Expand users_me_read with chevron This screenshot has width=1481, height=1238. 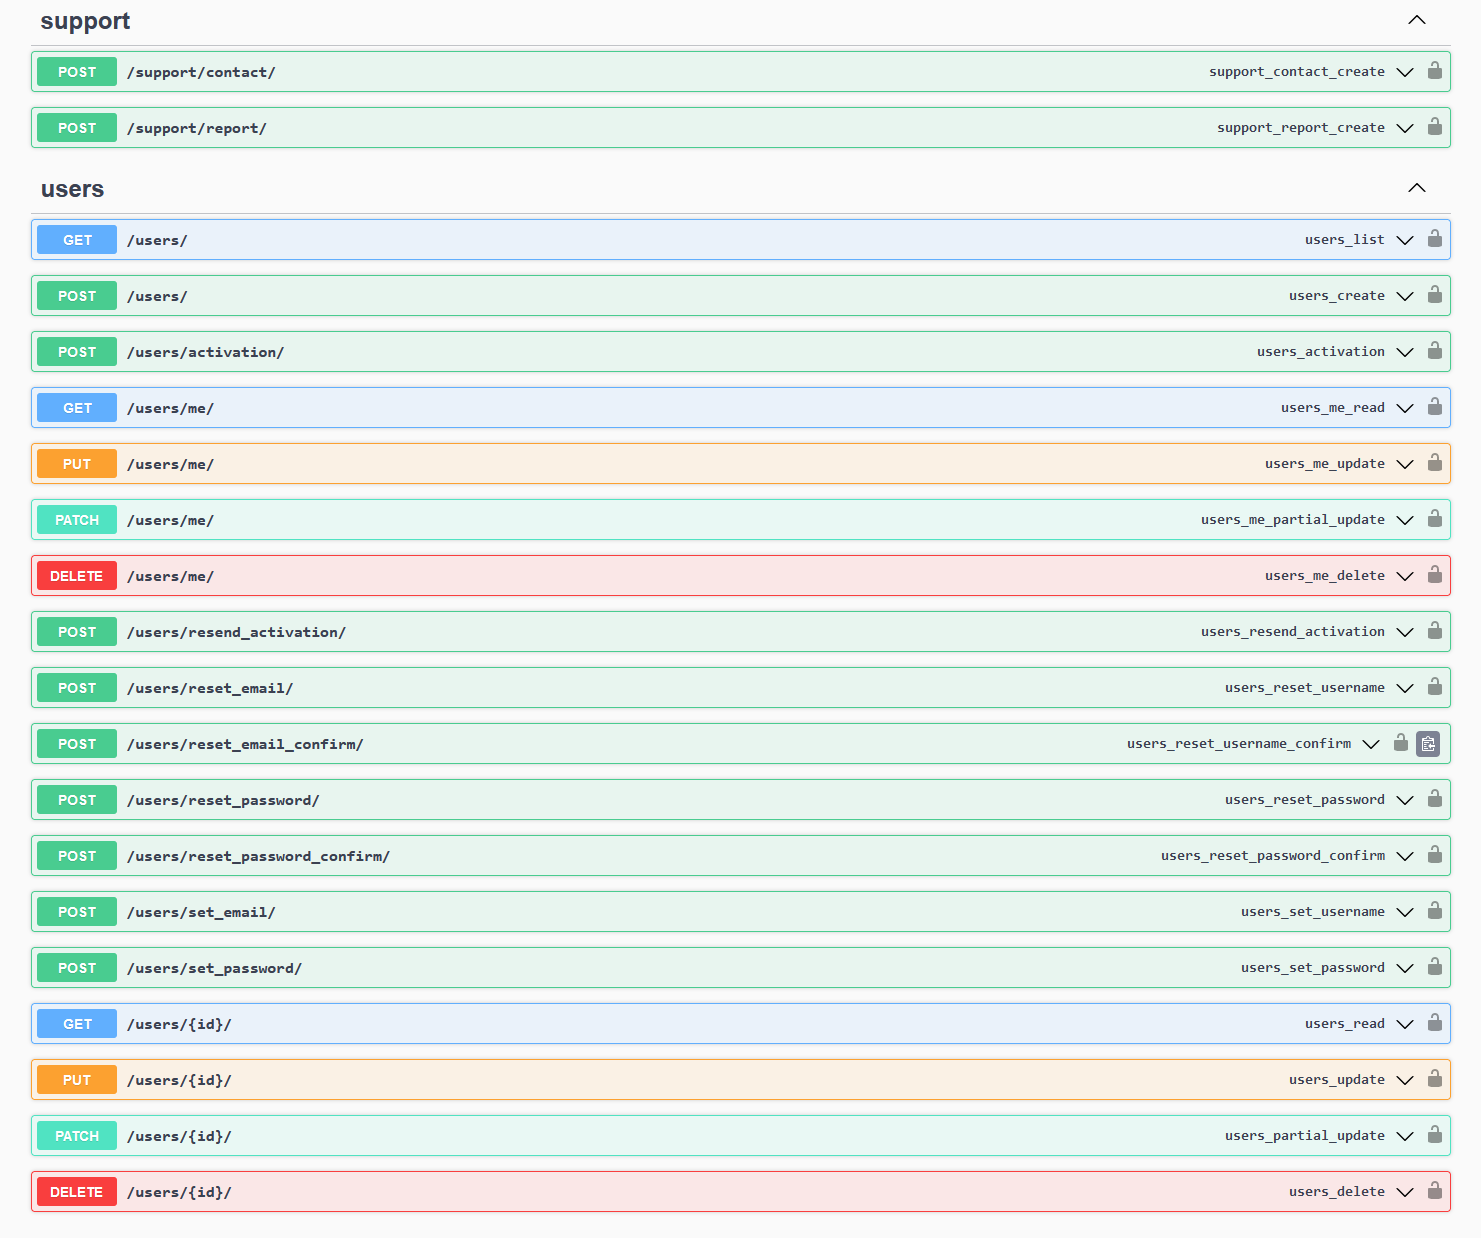[x=1405, y=408]
